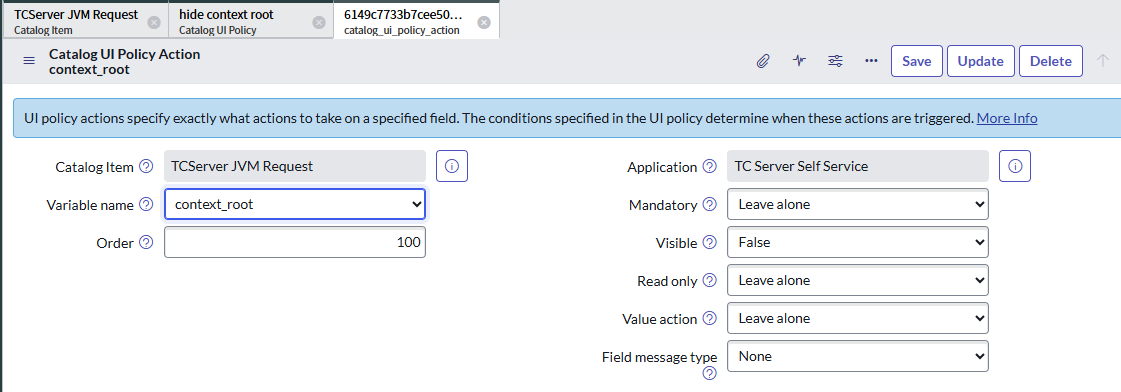Open the more options ellipsis menu
Screen dimensions: 1121x392
[871, 61]
